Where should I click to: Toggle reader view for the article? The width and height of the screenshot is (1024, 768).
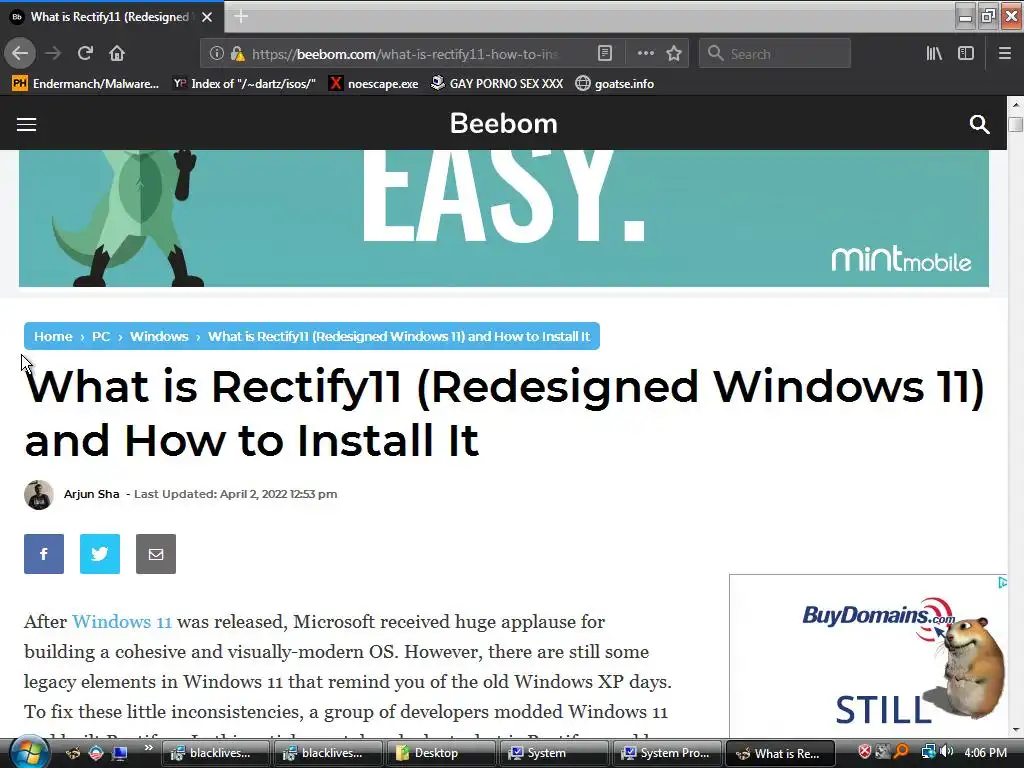[x=605, y=54]
